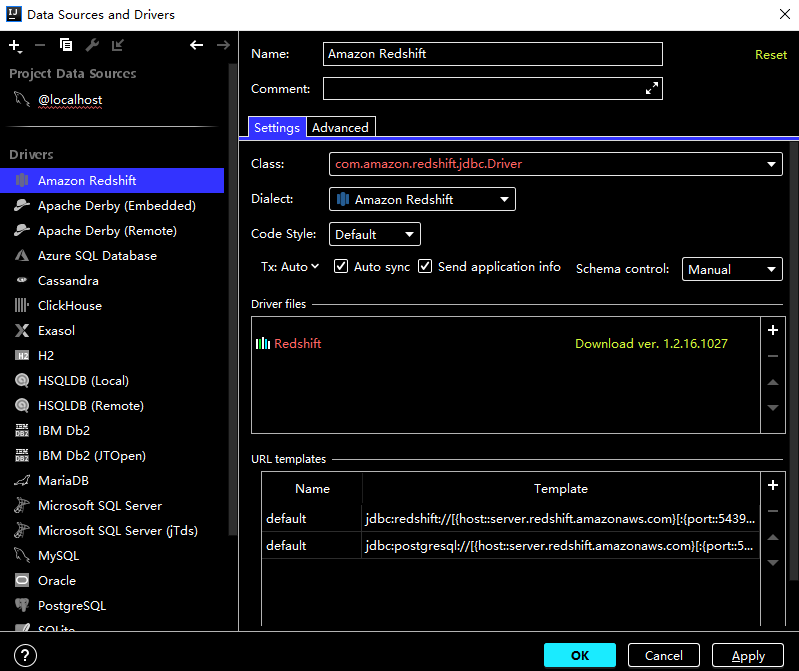Click Download ver. 1.2.16.1027 link
Screen dimensions: 799x671
651,343
